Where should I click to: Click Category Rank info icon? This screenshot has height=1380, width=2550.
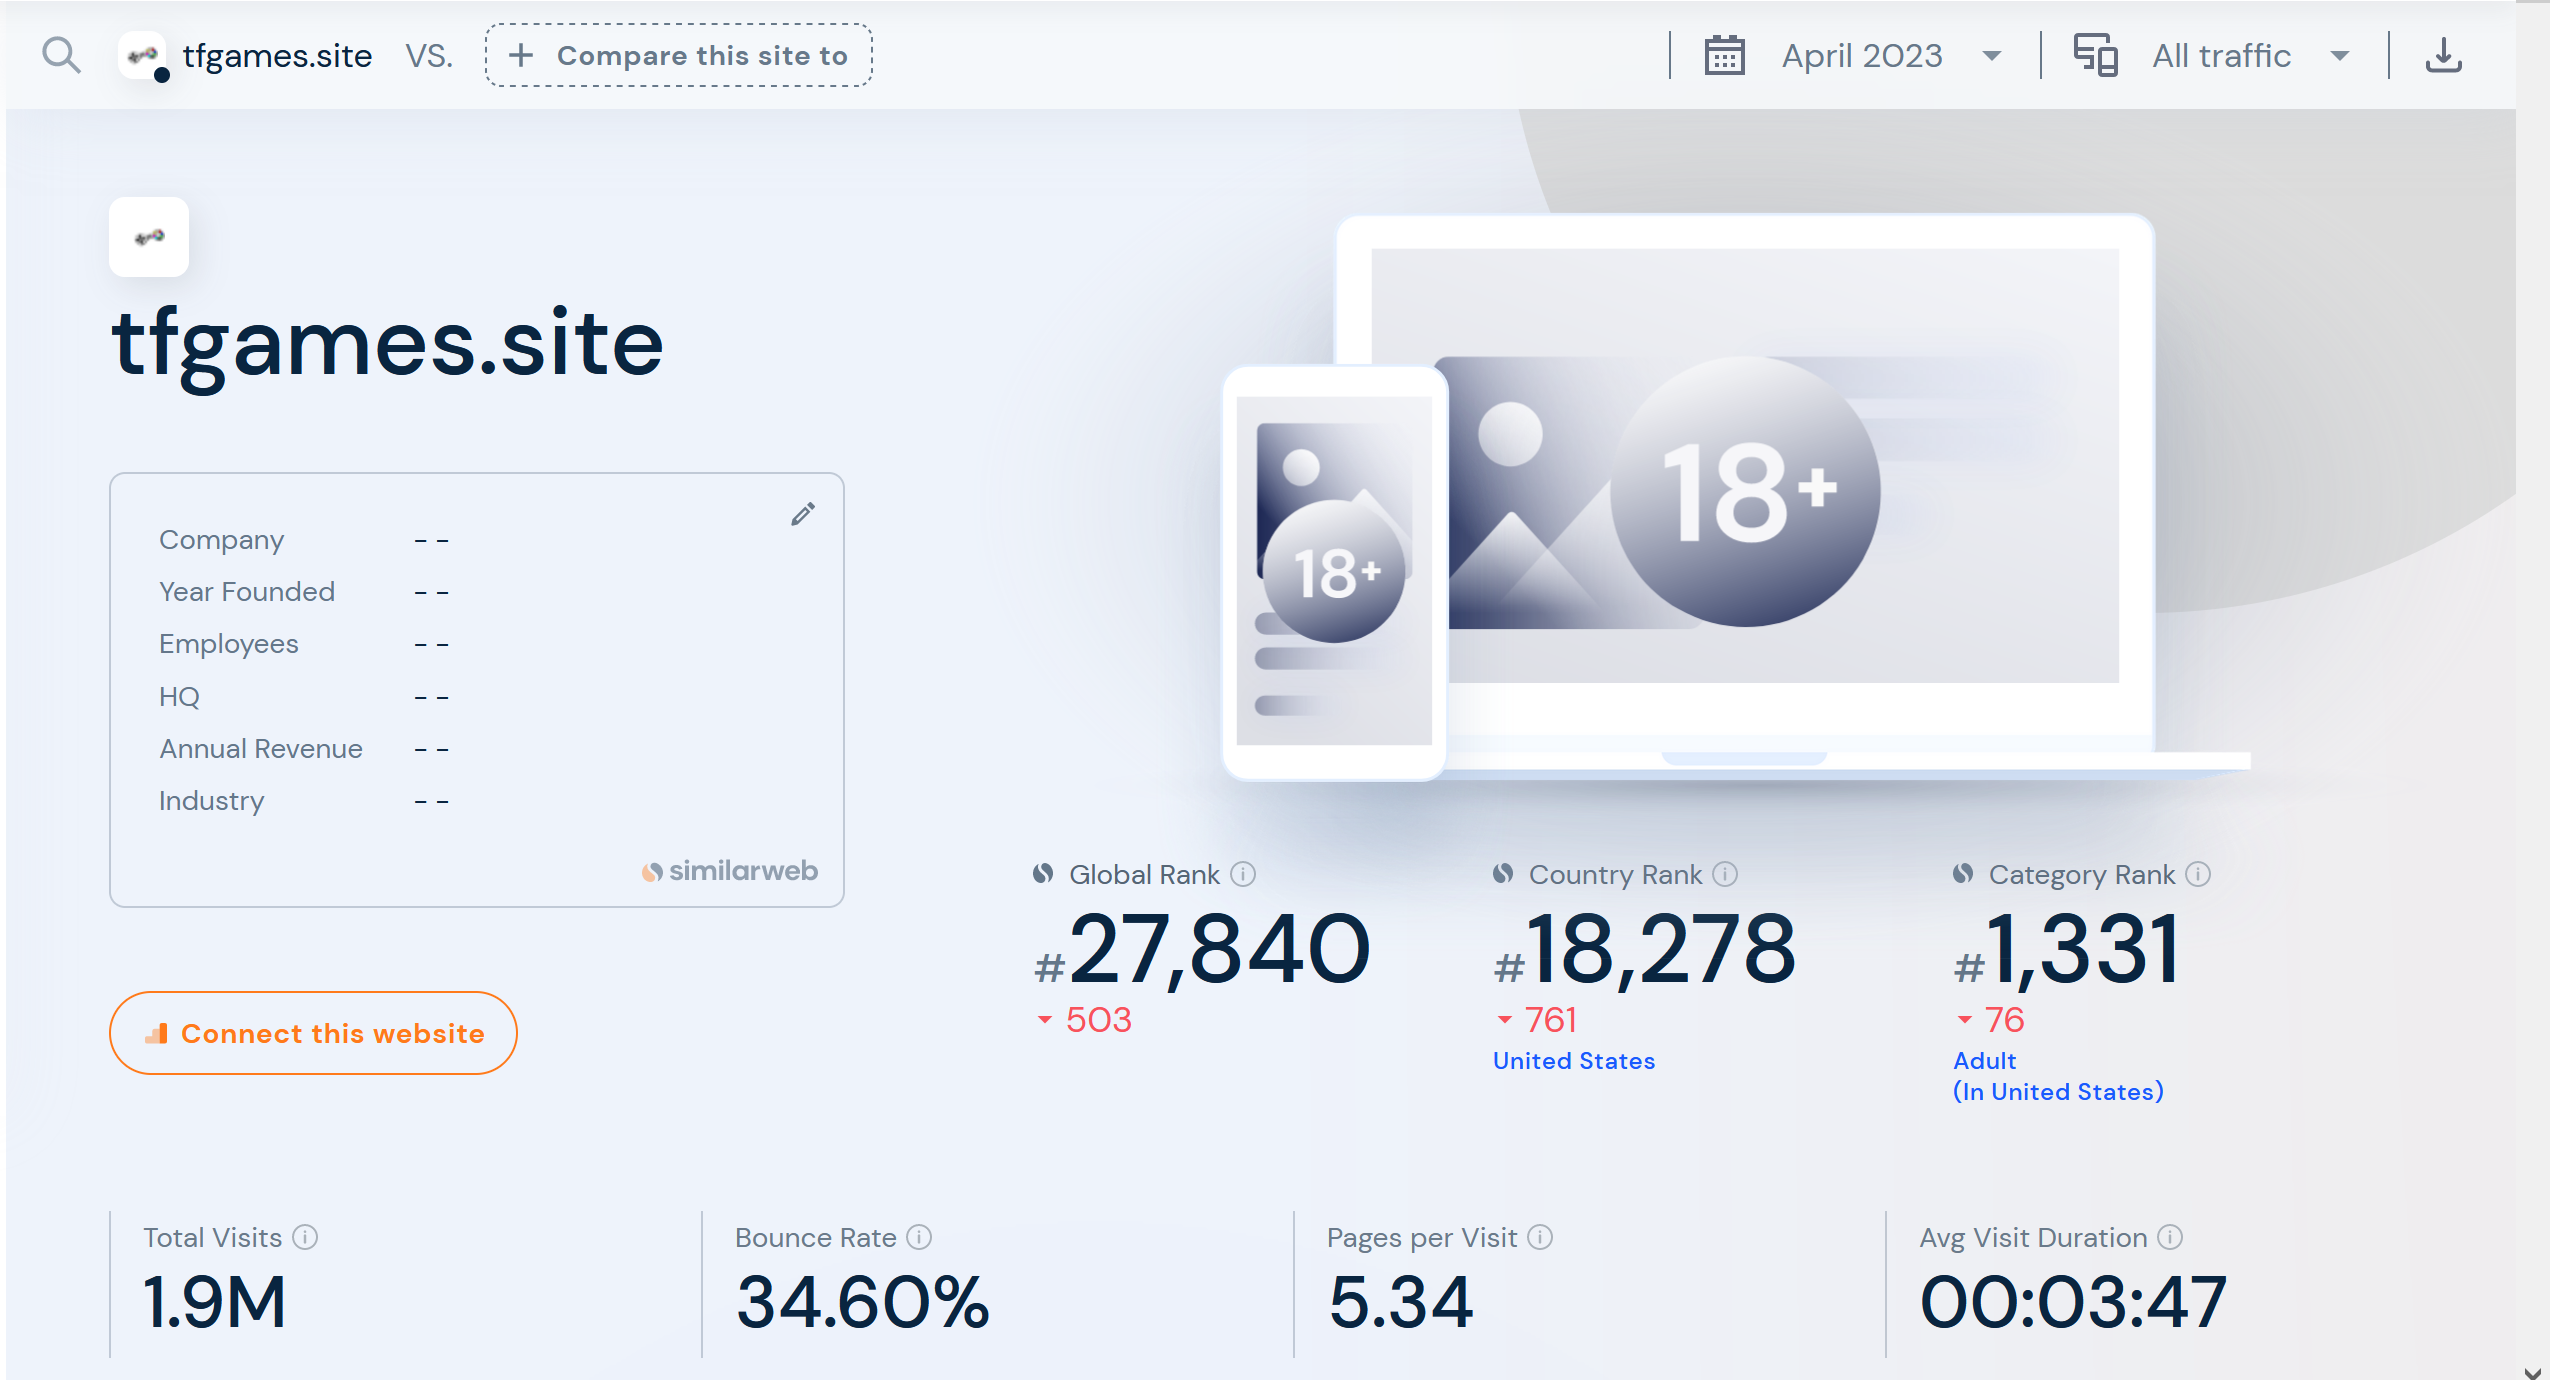[x=2198, y=874]
